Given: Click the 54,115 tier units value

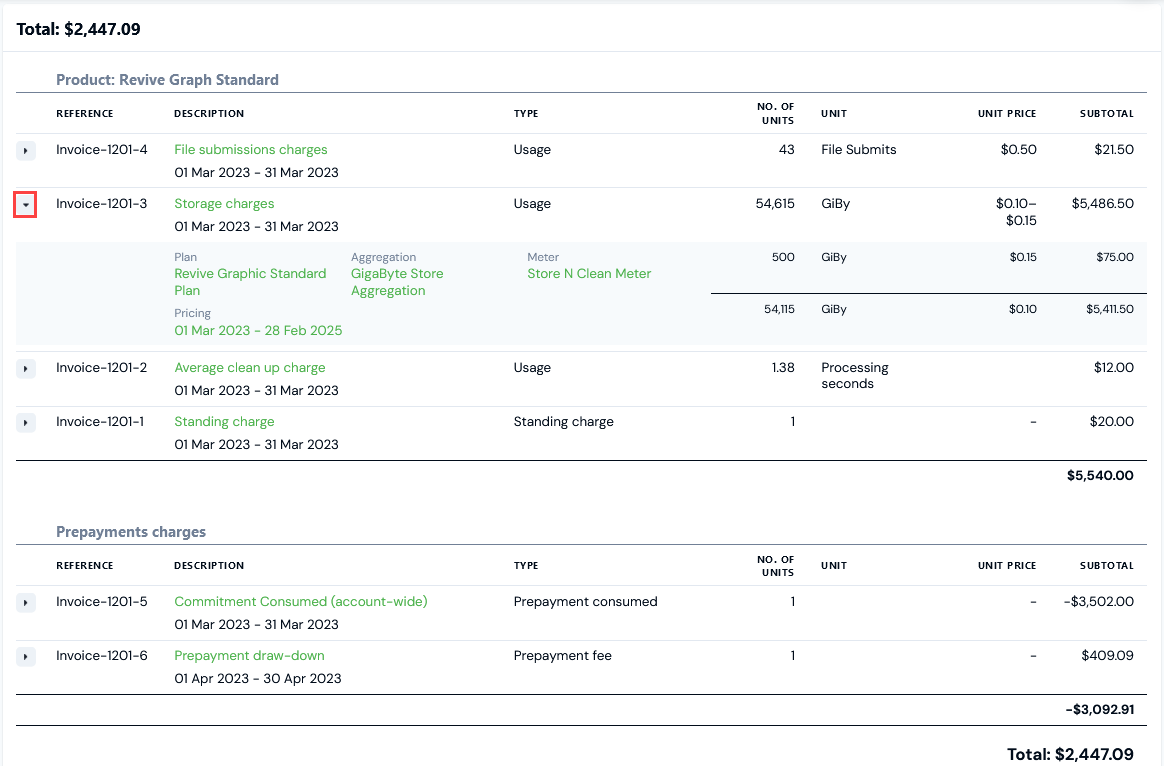Looking at the screenshot, I should point(779,309).
